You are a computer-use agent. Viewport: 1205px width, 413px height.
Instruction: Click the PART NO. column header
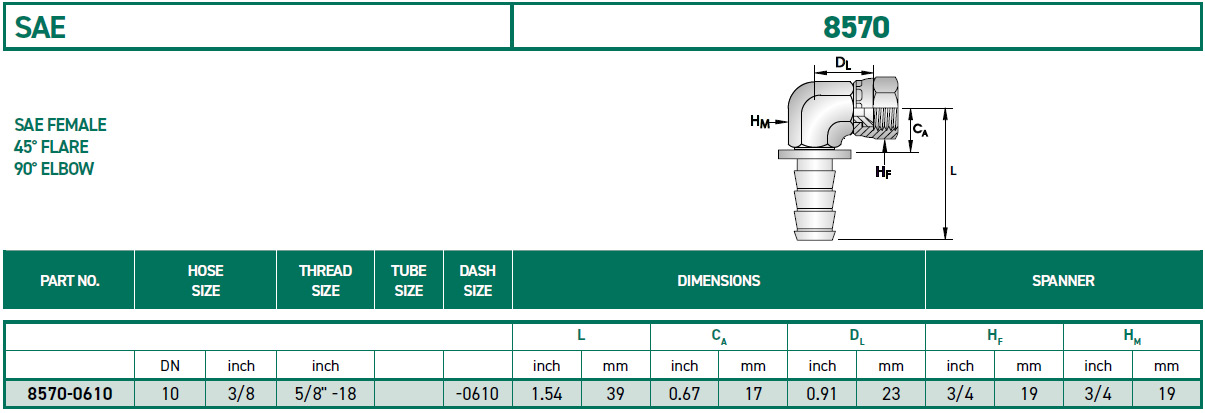[x=69, y=281]
